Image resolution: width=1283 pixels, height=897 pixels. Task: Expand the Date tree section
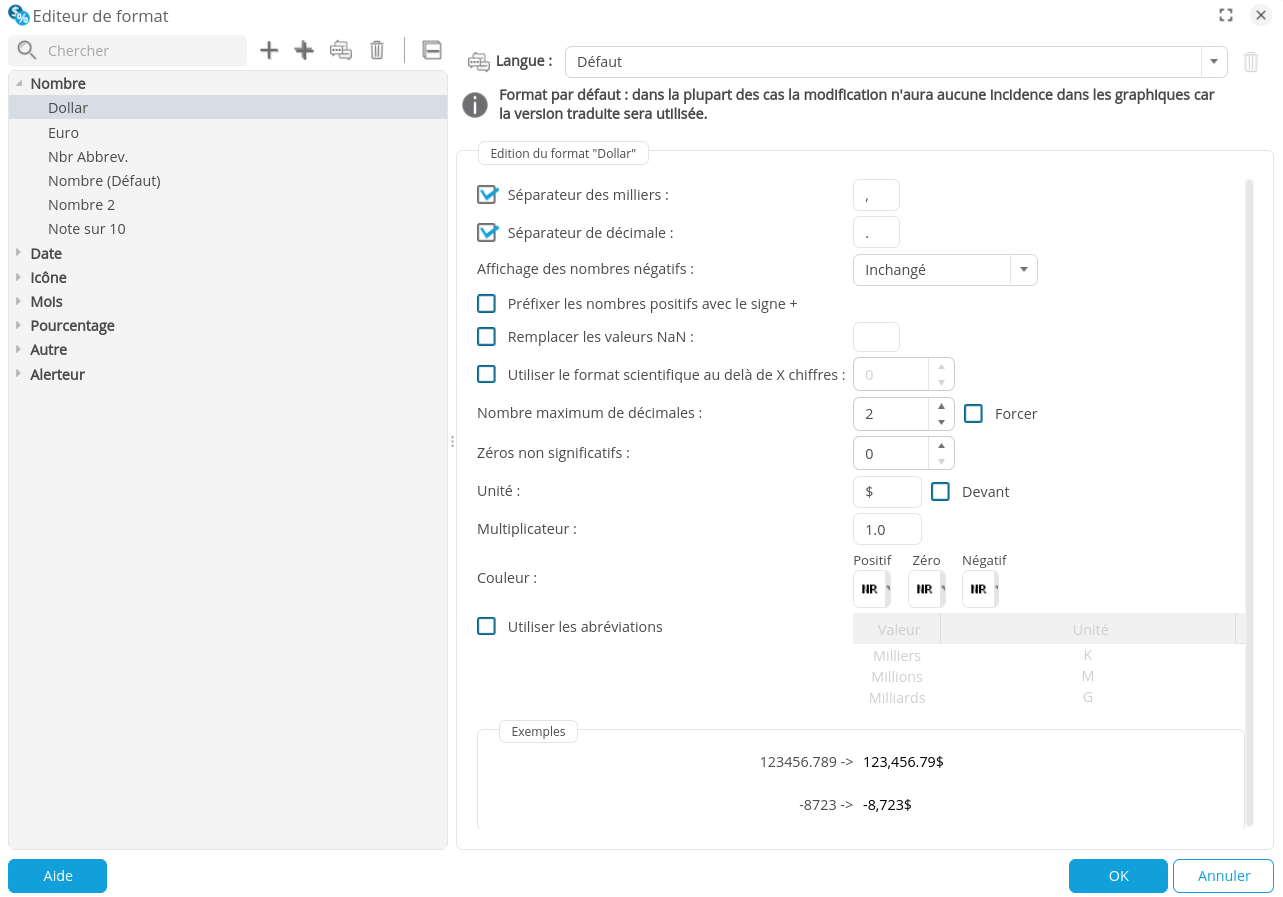20,253
